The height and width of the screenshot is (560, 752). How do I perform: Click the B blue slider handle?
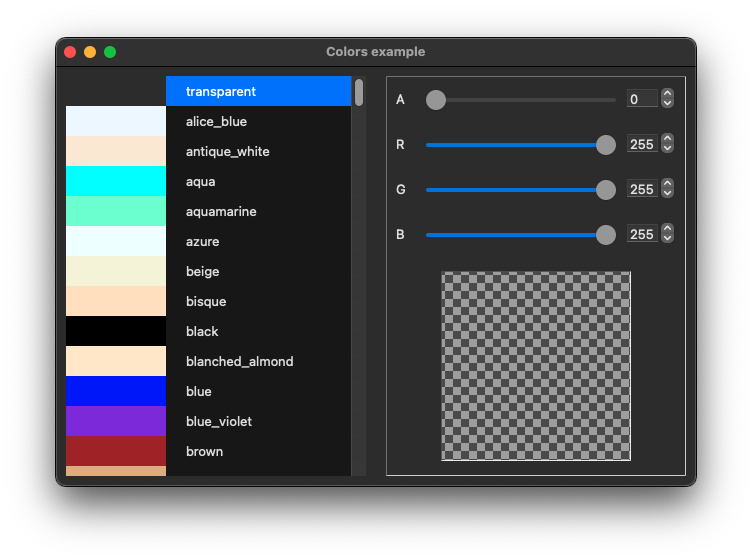(606, 235)
